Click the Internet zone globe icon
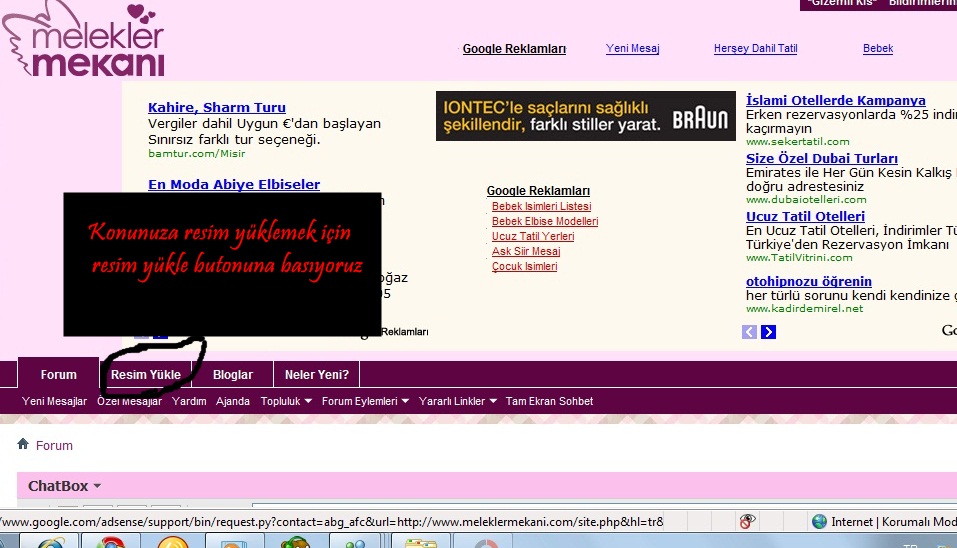 pos(819,521)
